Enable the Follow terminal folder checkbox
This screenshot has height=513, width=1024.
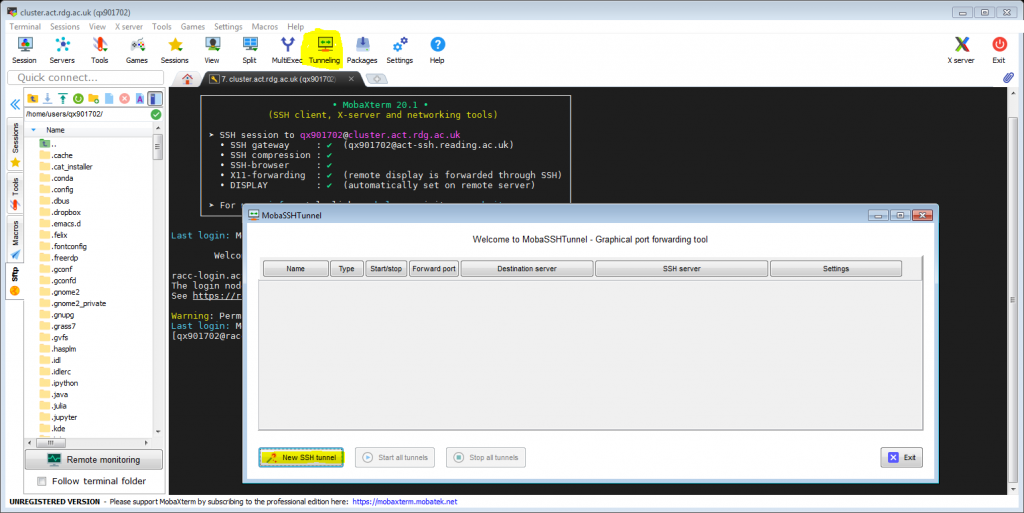(41, 481)
